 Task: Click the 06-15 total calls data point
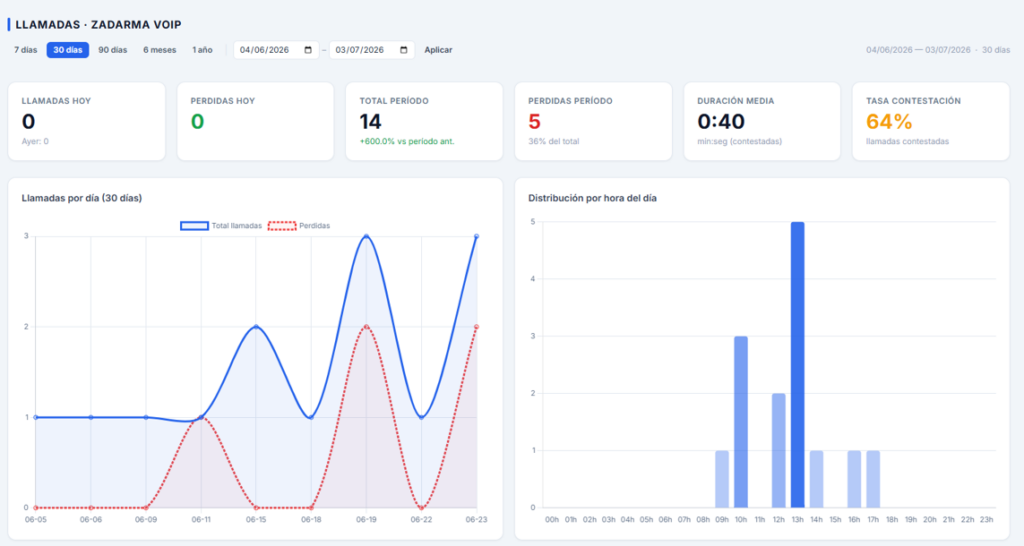coord(256,327)
